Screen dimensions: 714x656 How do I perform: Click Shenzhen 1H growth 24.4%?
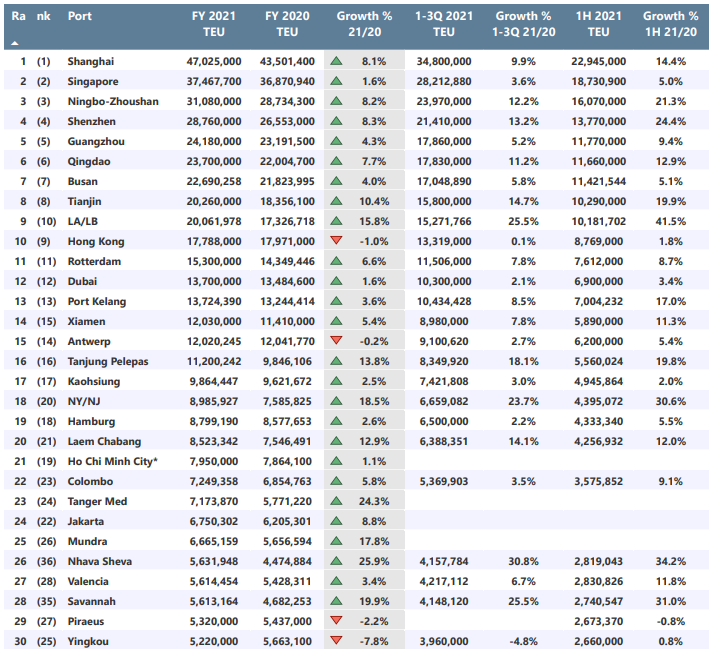(671, 122)
